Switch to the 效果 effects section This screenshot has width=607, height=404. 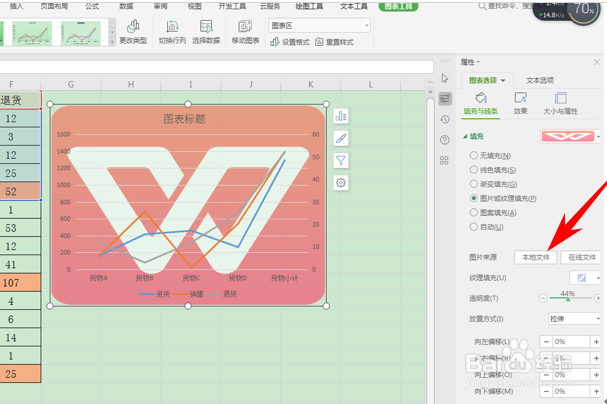[521, 104]
